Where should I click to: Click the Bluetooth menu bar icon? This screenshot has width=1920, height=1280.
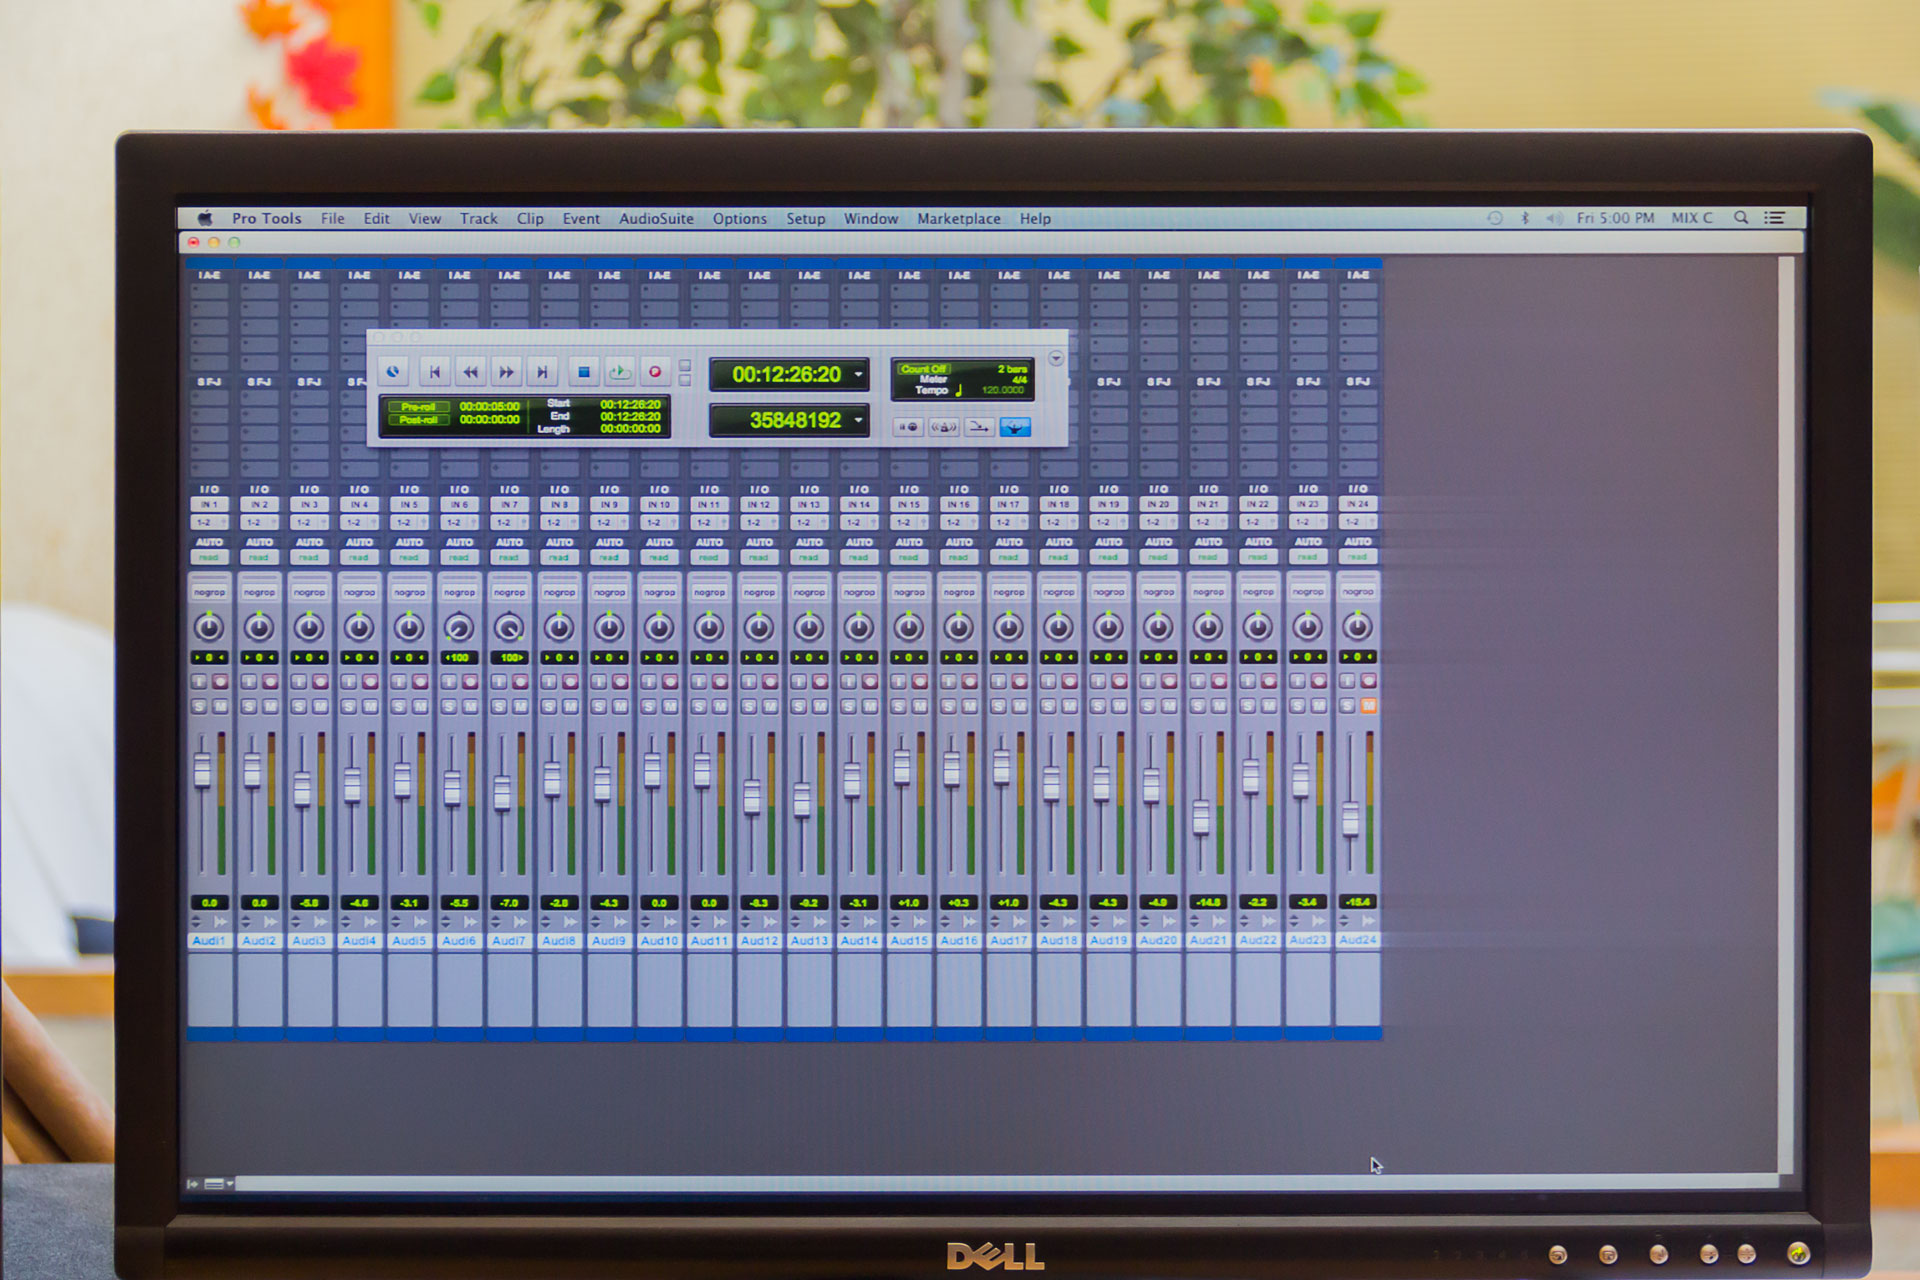tap(1525, 218)
